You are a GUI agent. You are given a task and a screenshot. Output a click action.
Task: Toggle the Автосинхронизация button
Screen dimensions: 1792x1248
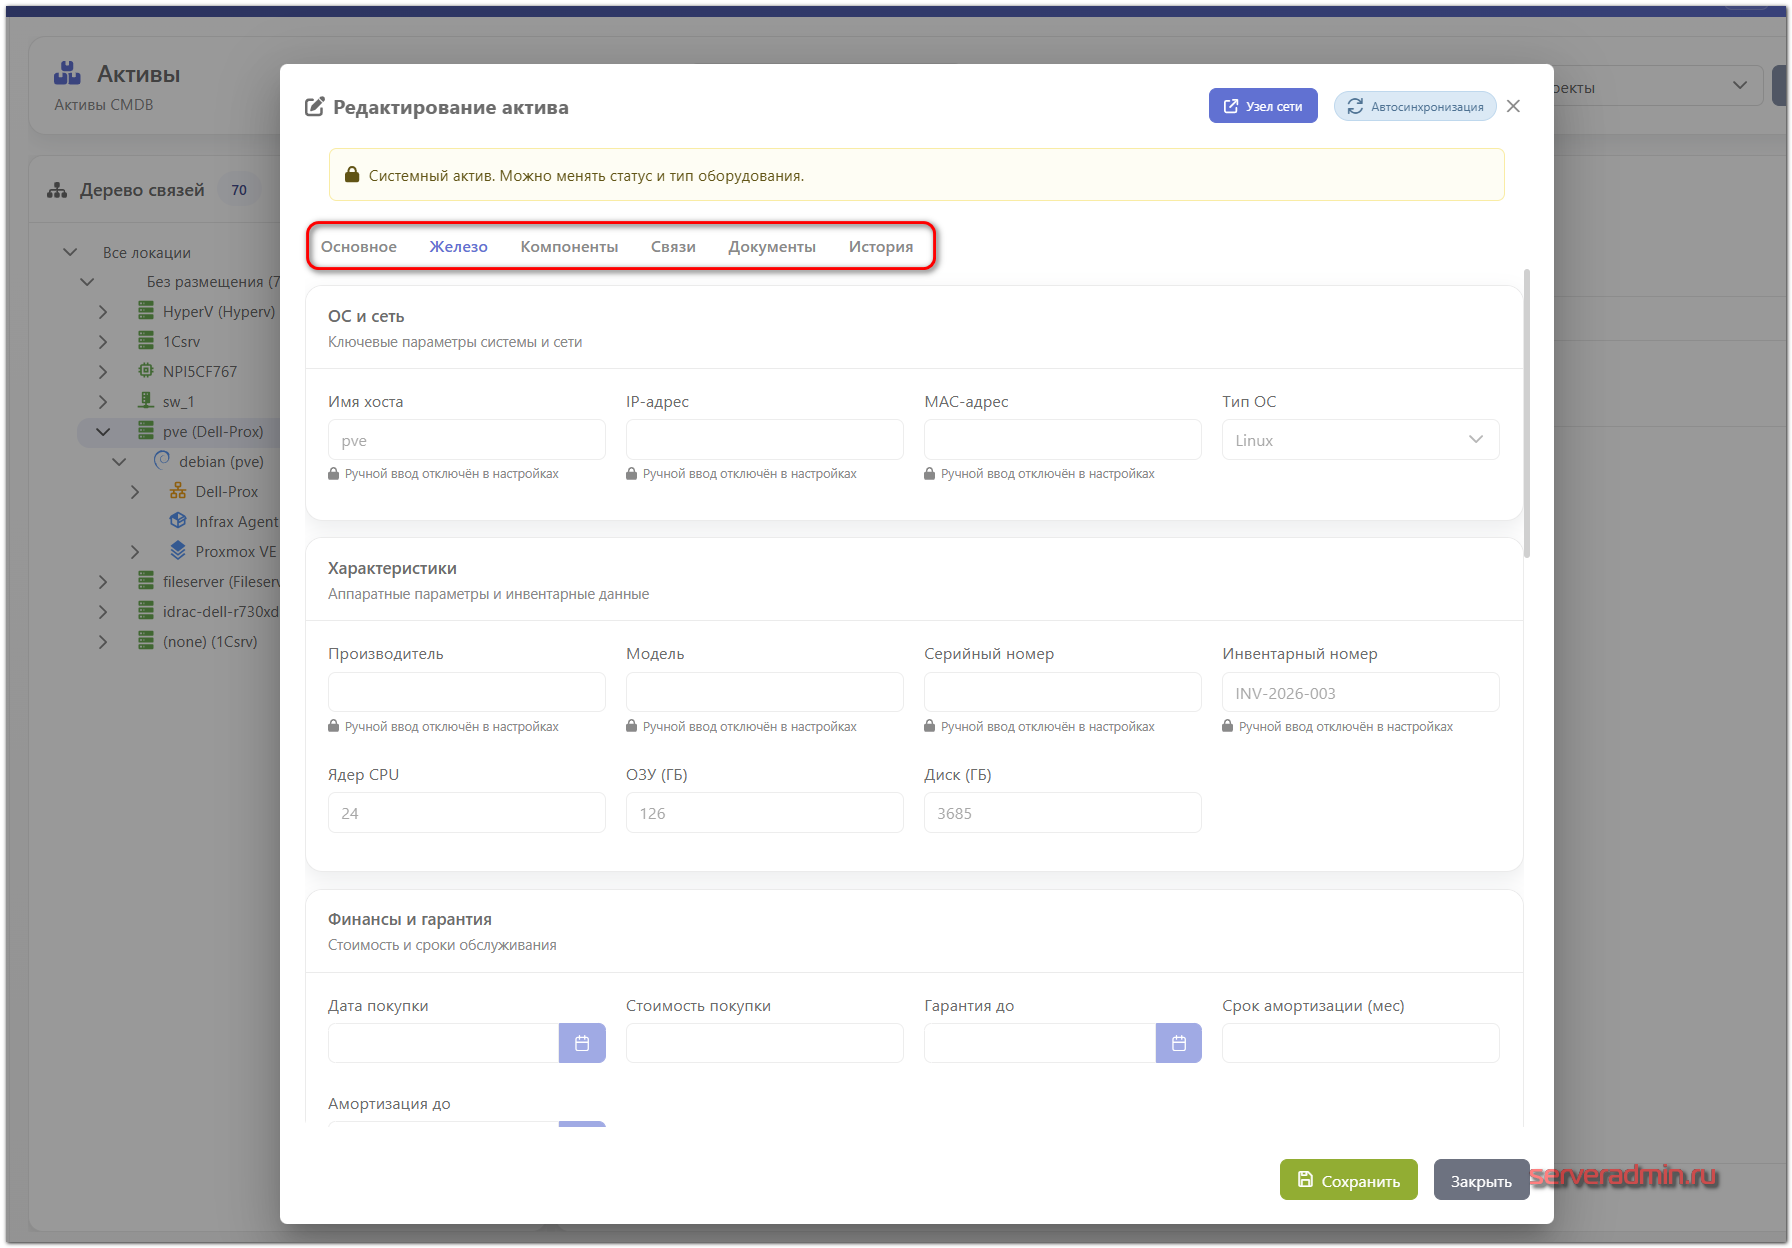(x=1414, y=107)
